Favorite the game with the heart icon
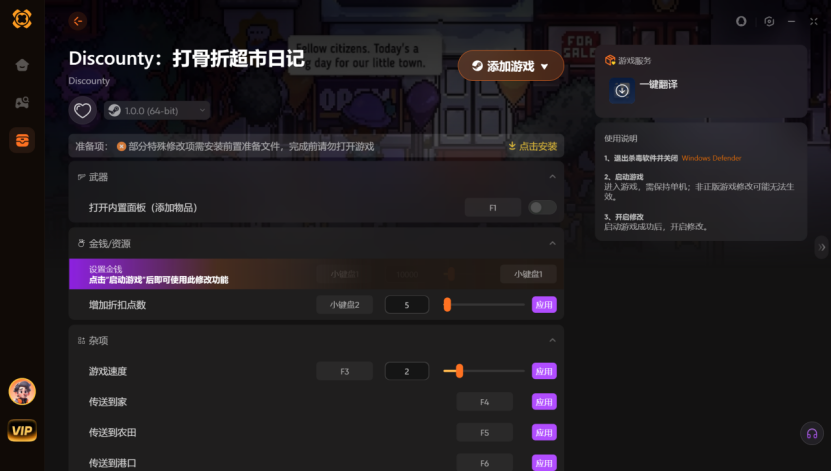Screen dimensions: 831x471 (x=82, y=111)
